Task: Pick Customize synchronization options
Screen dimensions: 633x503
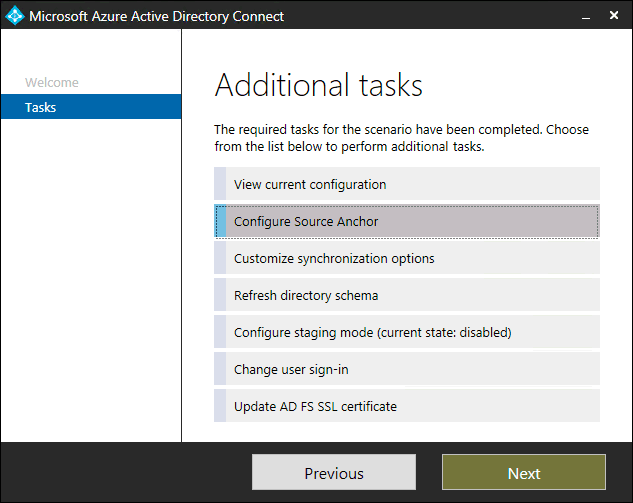Action: coord(407,258)
